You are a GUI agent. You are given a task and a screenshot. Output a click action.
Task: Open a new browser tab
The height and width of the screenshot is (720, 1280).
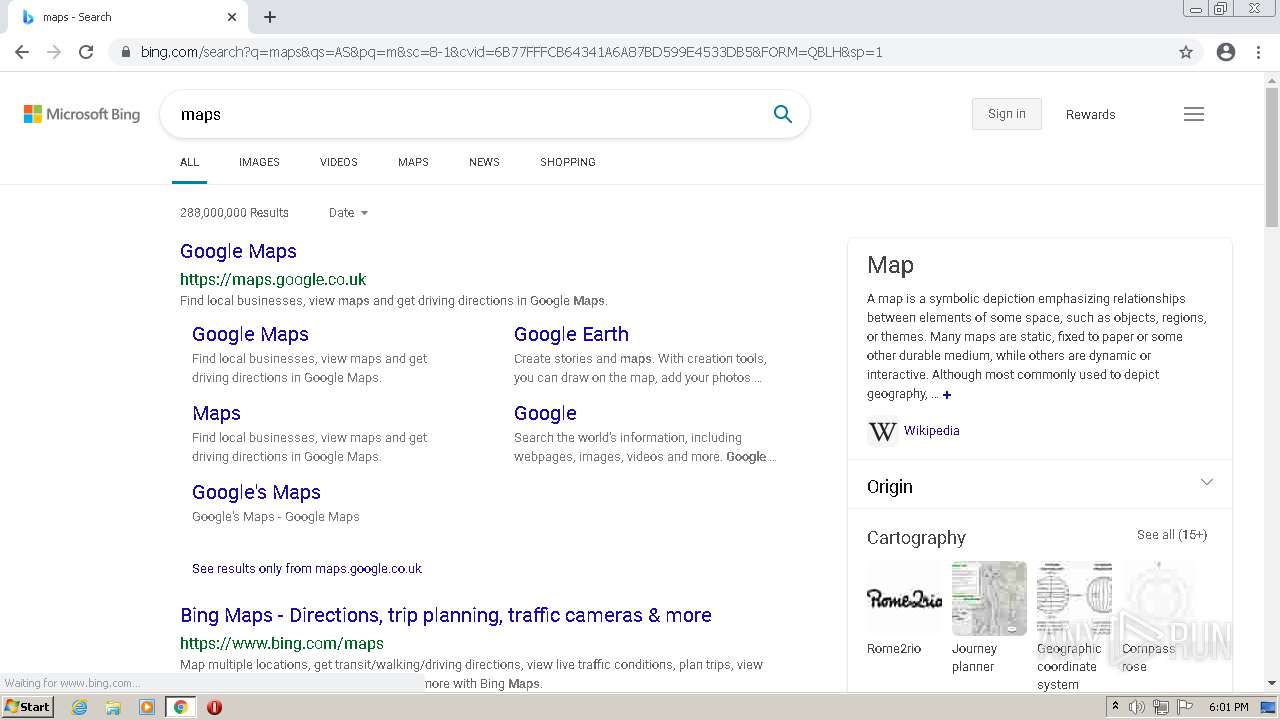pos(270,17)
